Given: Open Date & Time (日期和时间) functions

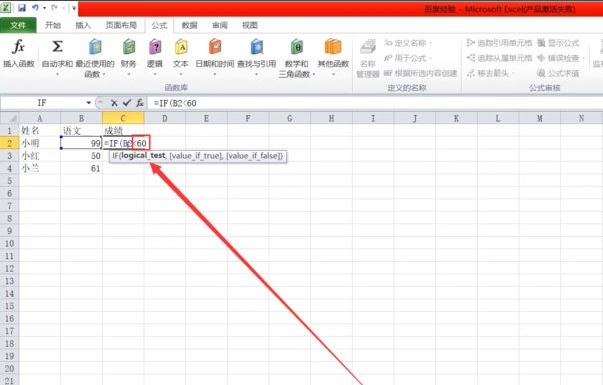Looking at the screenshot, I should click(x=215, y=47).
